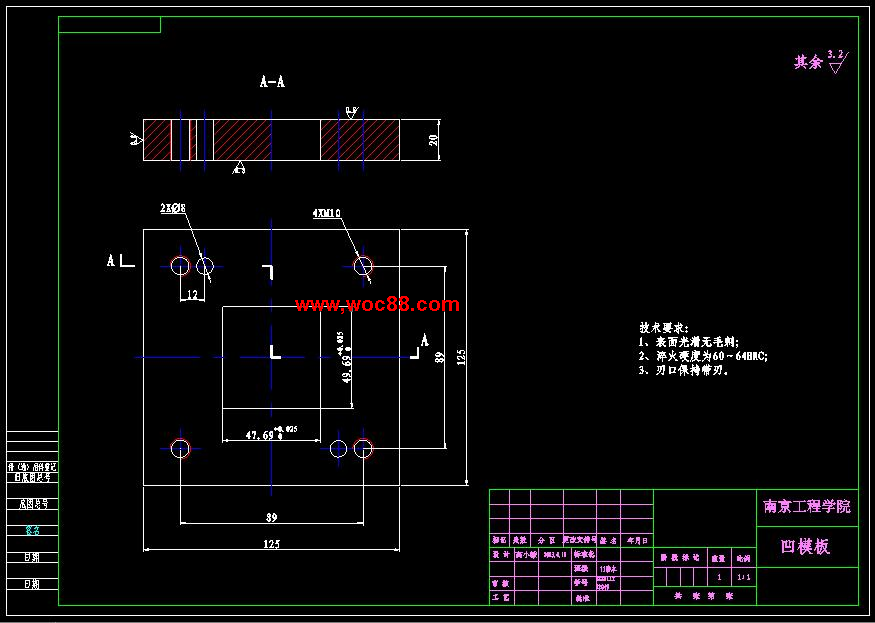Click the 标准化 cell in title block

(585, 555)
